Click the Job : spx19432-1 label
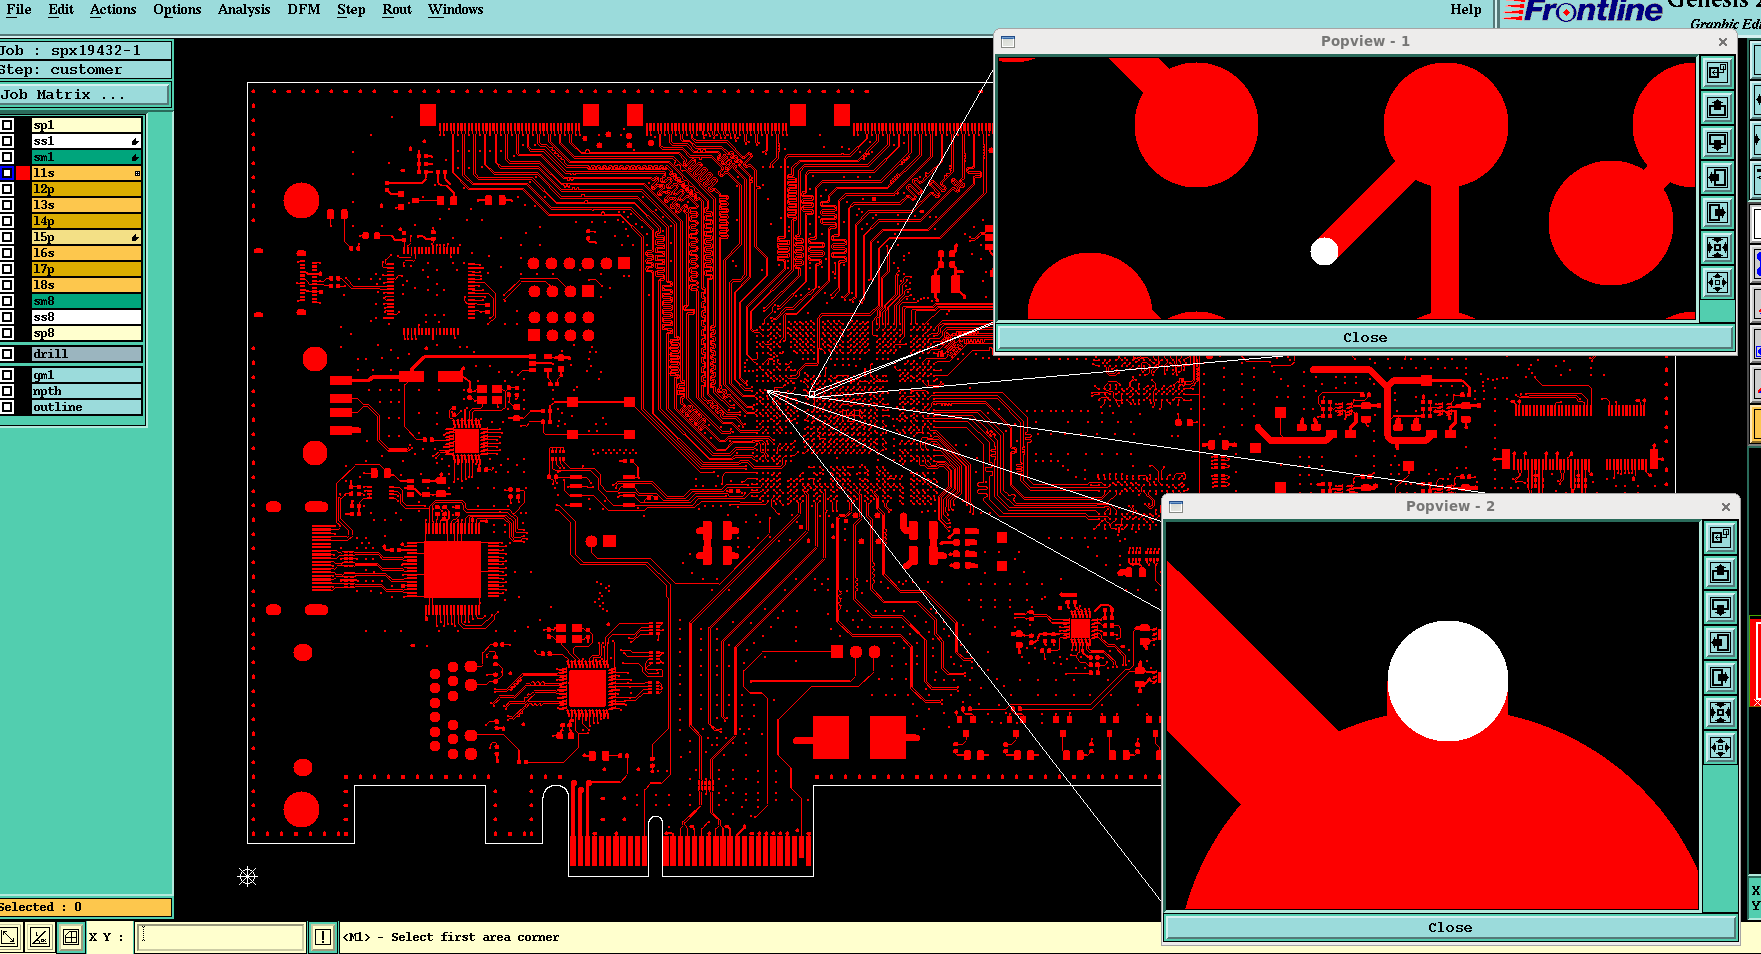The image size is (1761, 954). pos(85,50)
